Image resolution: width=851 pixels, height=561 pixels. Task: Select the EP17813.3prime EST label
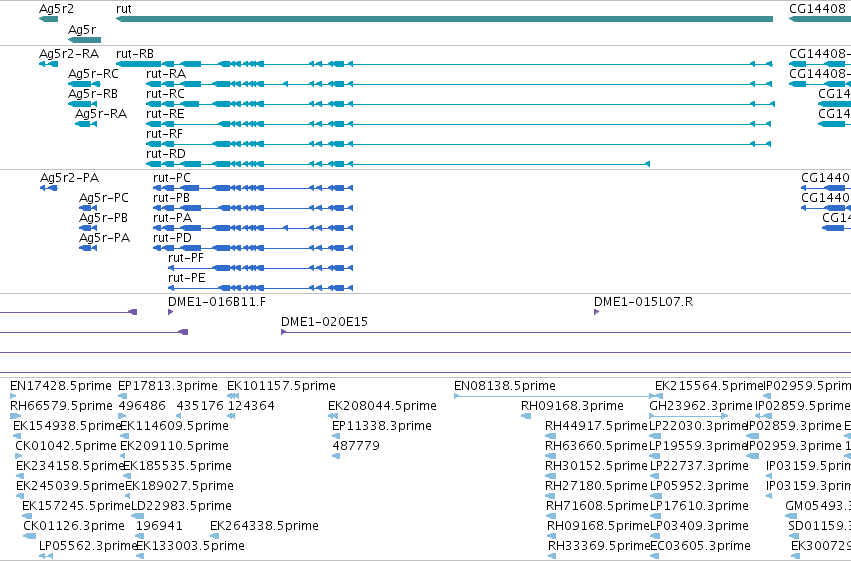click(x=168, y=386)
